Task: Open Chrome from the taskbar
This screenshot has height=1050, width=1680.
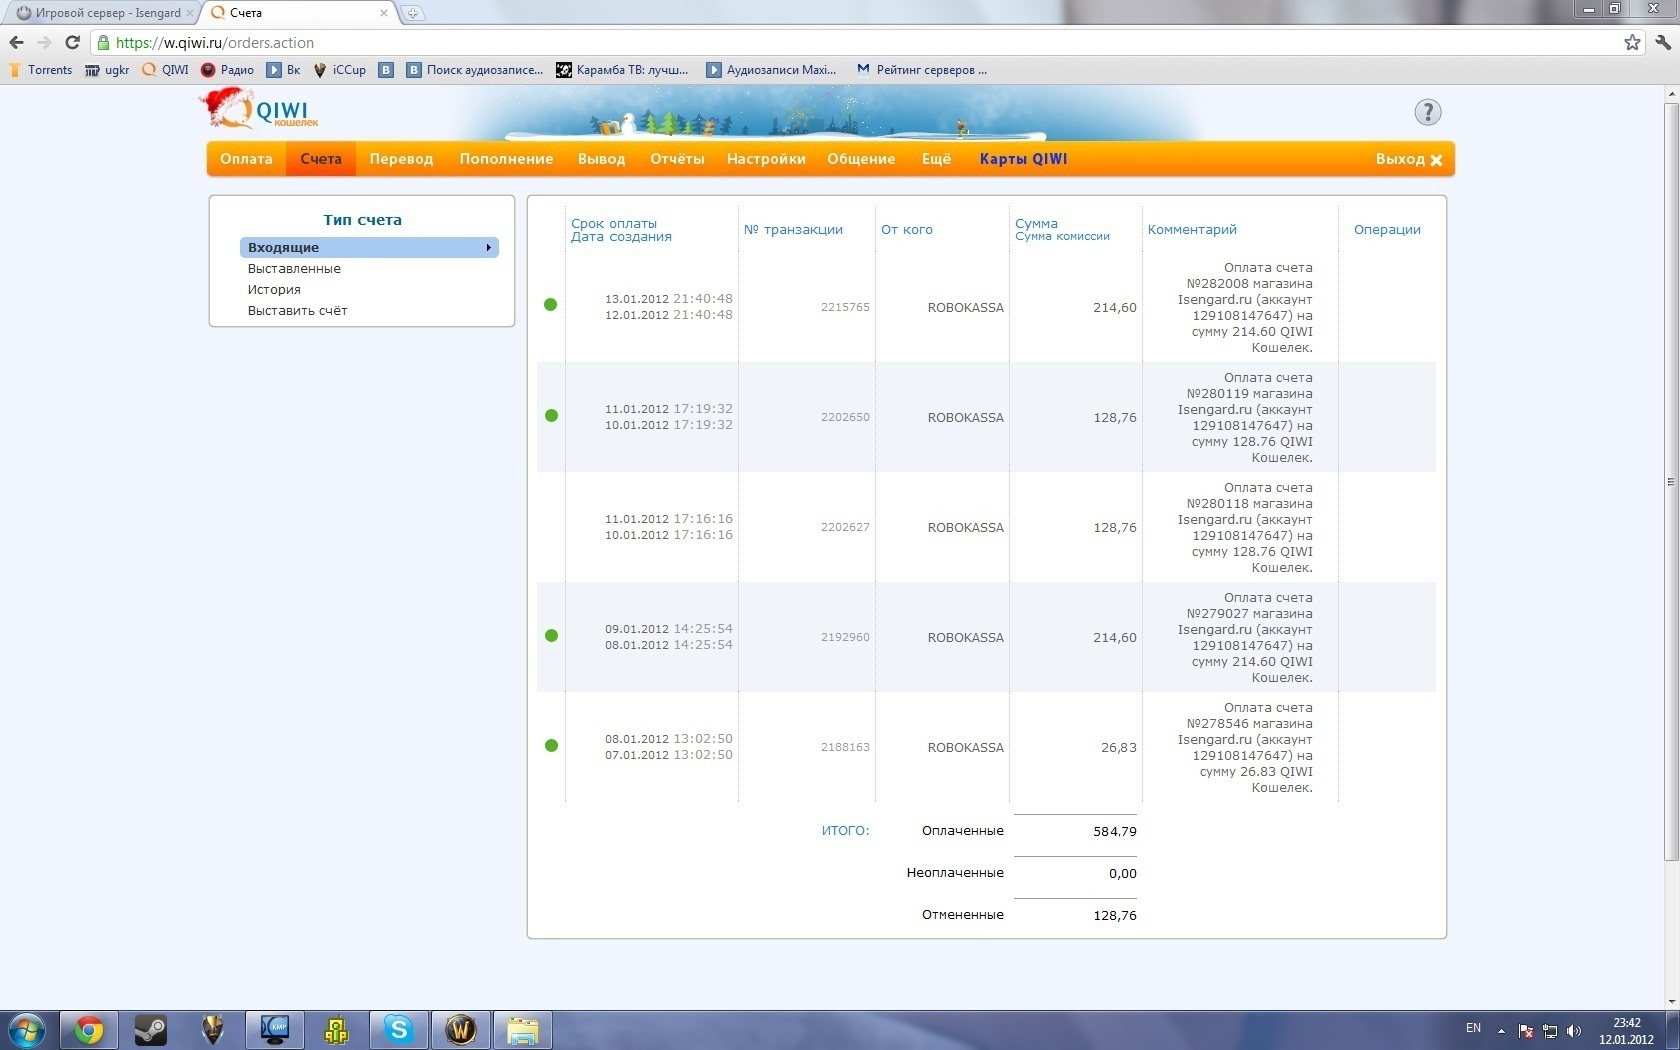Action: tap(89, 1030)
